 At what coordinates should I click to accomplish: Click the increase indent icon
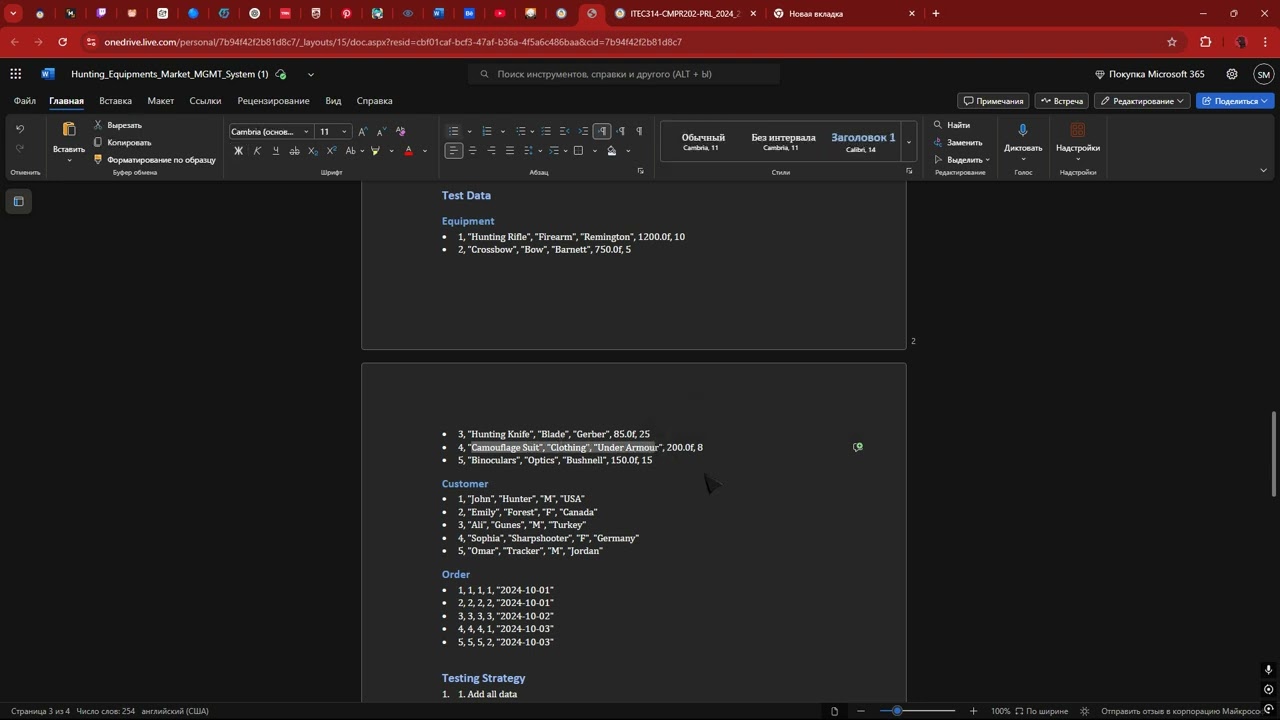click(583, 132)
